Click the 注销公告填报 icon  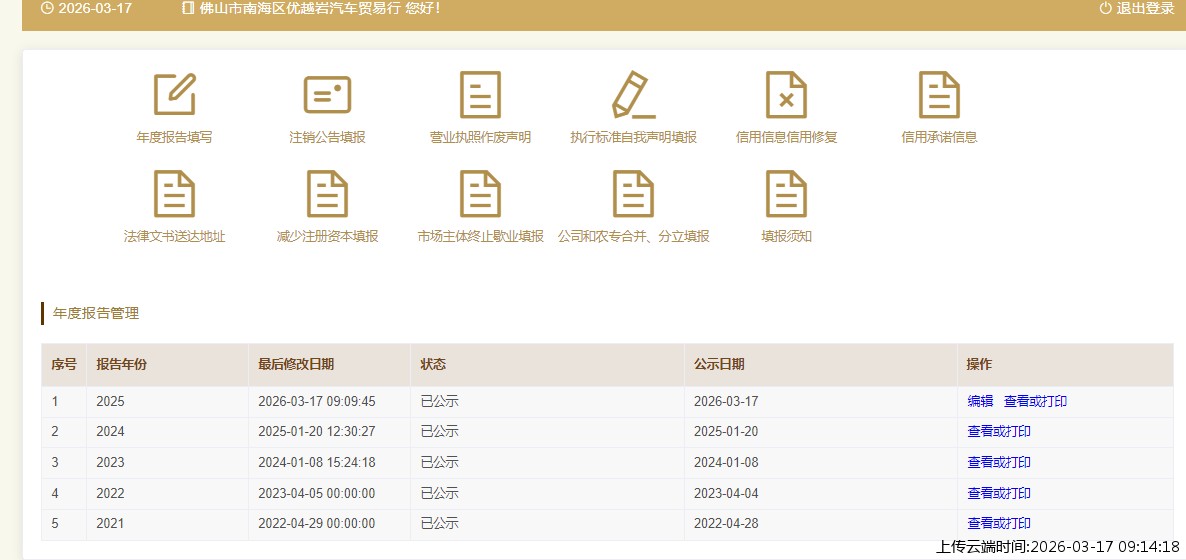[327, 95]
